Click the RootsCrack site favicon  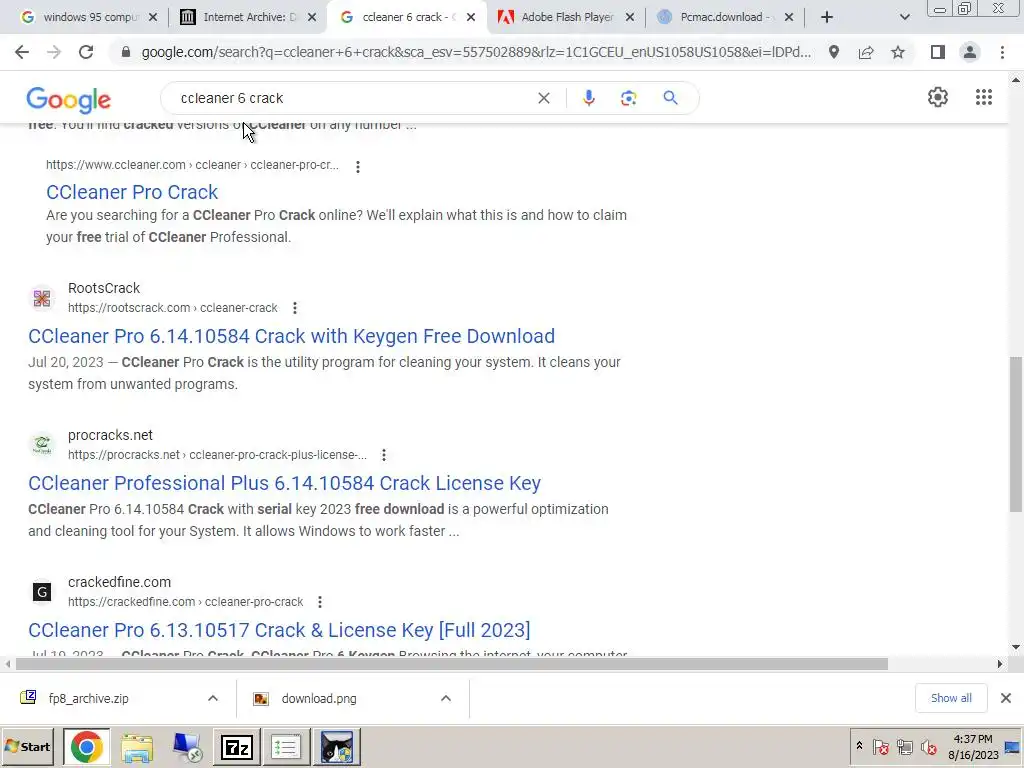42,298
